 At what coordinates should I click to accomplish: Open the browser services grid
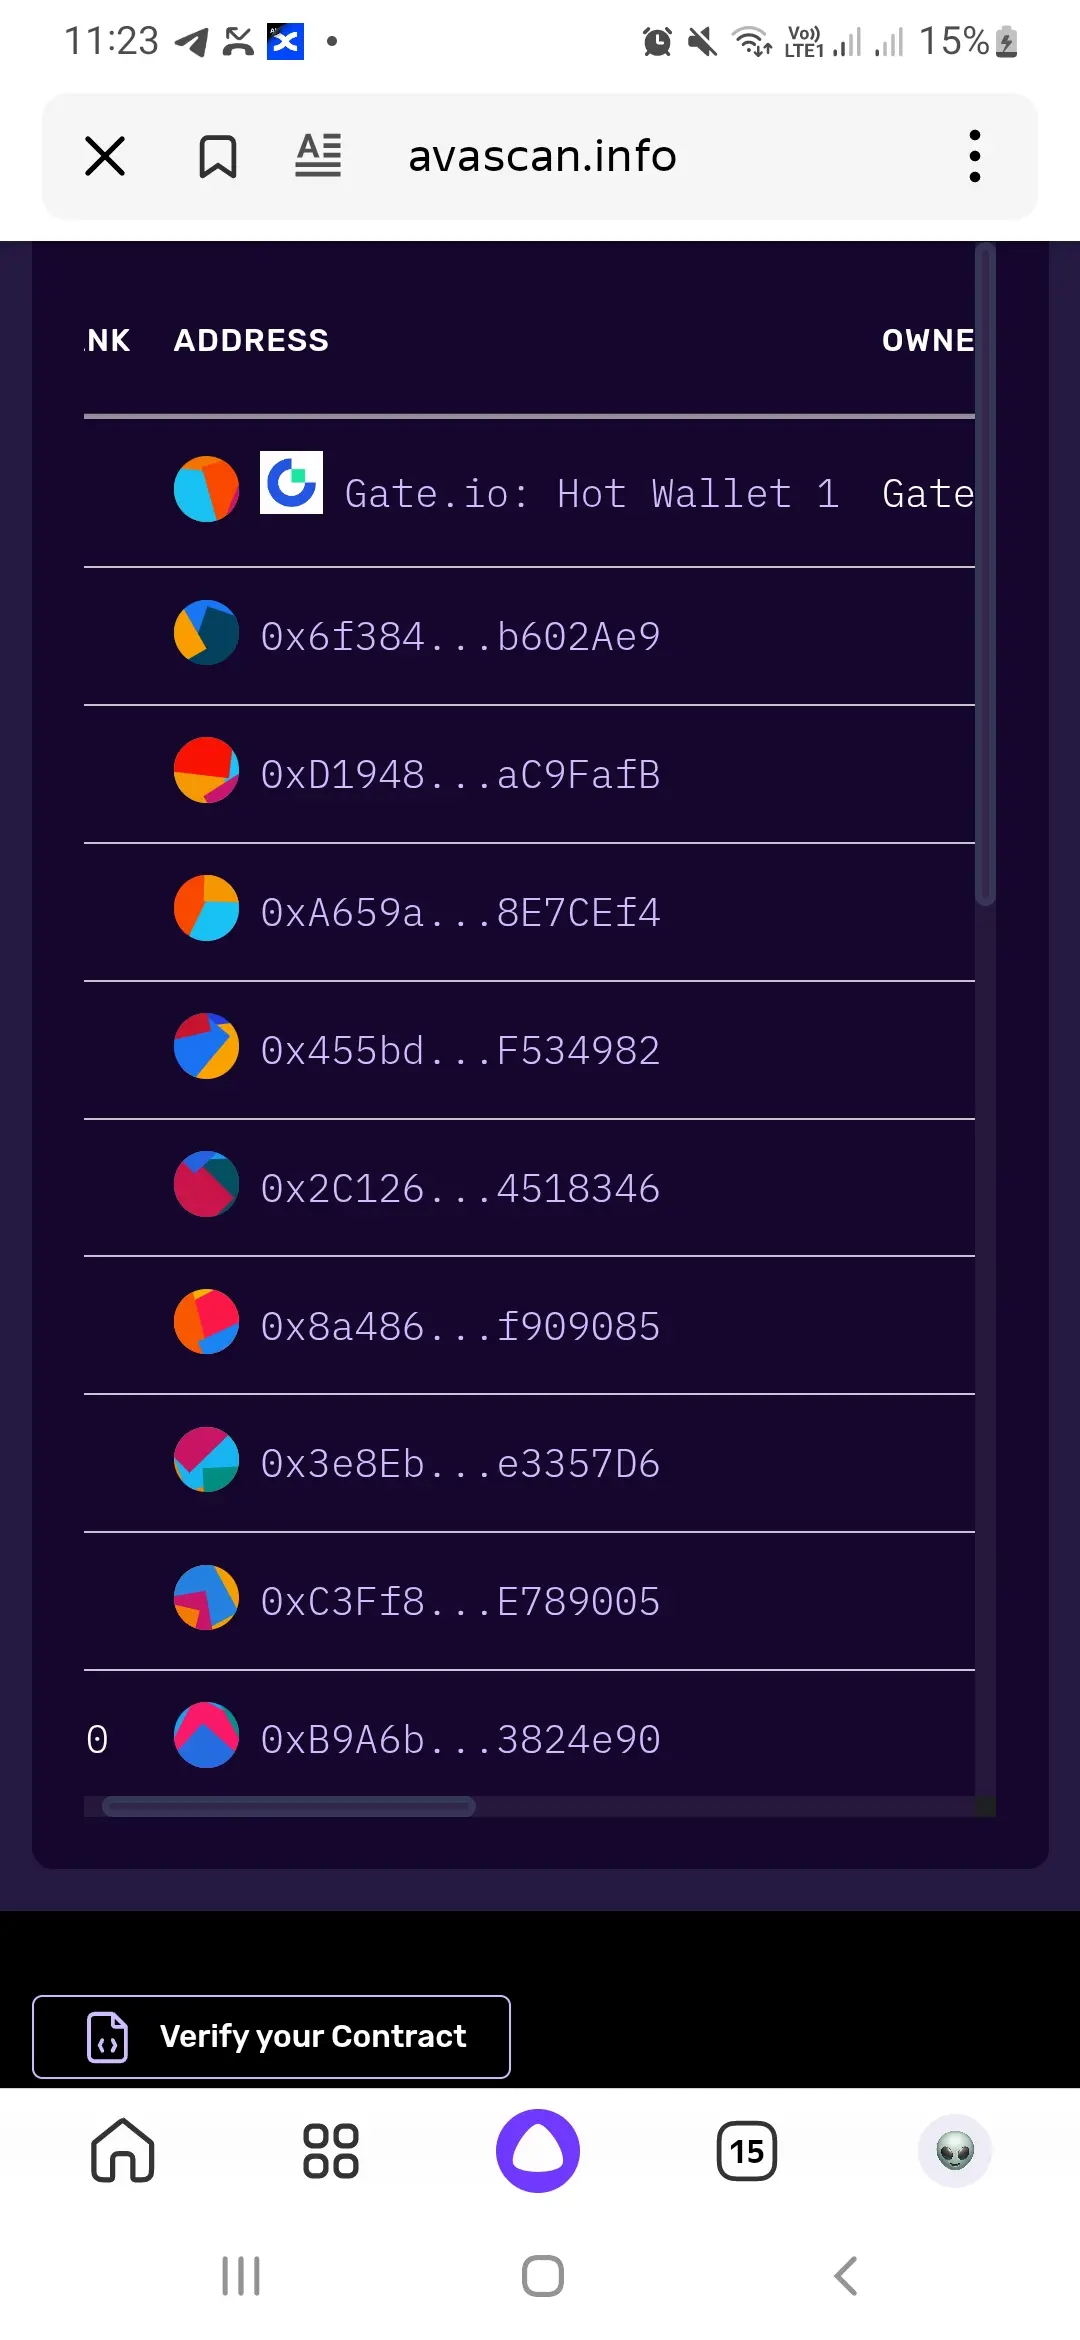[x=331, y=2150]
